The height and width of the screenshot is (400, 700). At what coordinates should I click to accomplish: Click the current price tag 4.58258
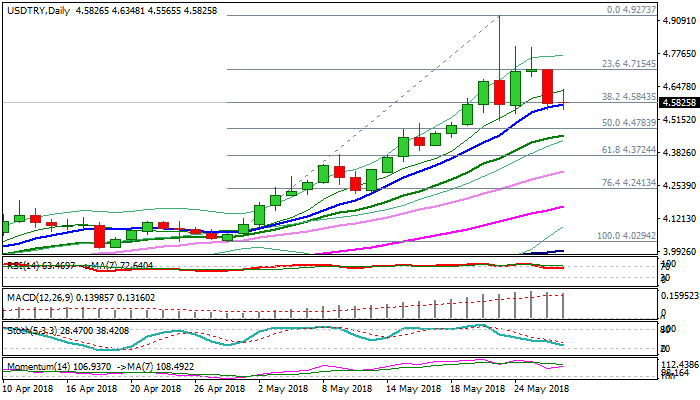tap(677, 103)
